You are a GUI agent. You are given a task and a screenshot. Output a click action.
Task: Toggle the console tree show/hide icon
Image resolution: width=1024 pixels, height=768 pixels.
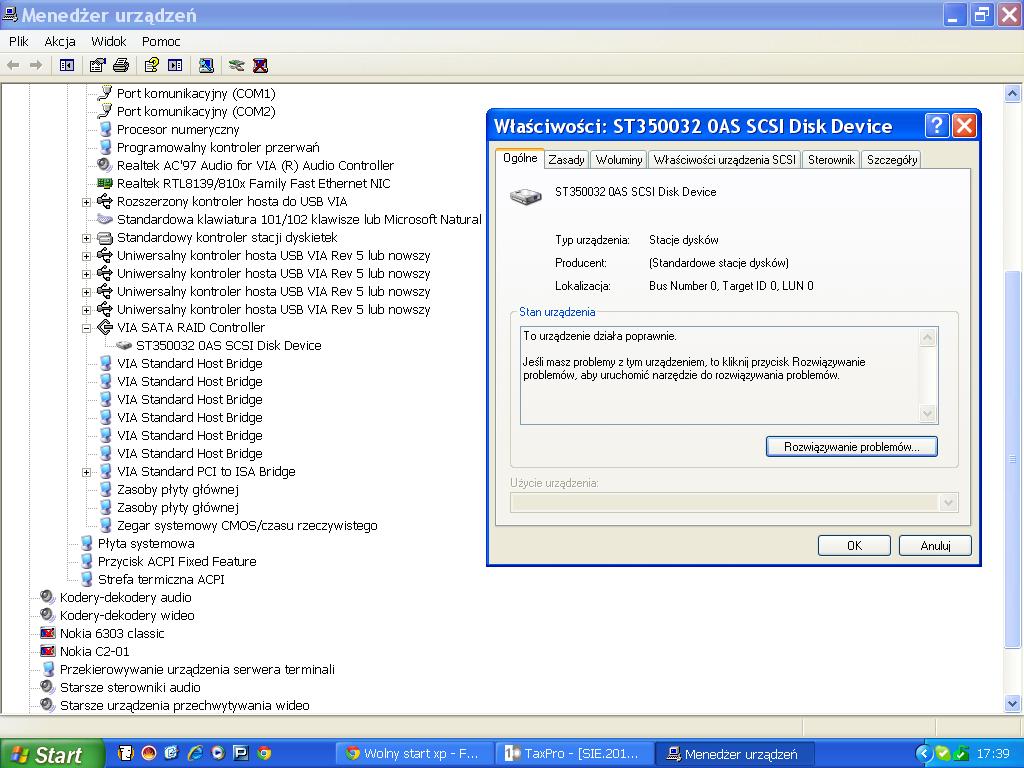67,65
